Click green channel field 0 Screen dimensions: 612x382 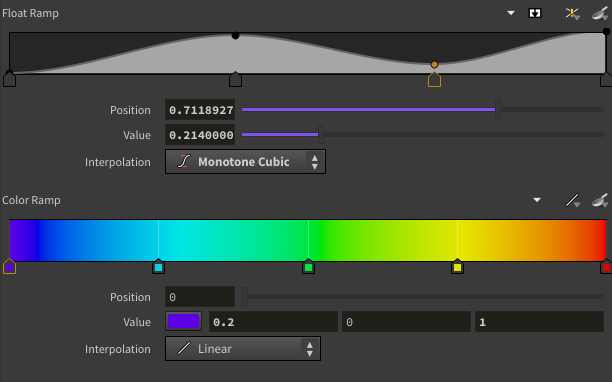[406, 322]
